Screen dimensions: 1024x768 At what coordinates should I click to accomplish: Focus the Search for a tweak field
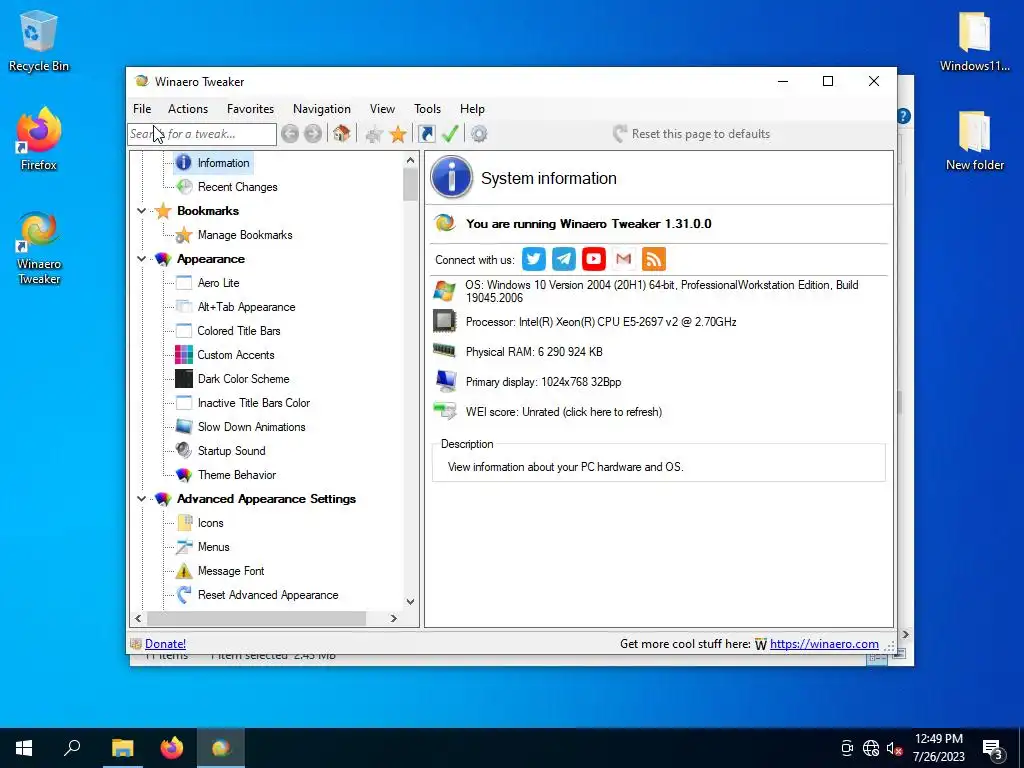tap(202, 134)
